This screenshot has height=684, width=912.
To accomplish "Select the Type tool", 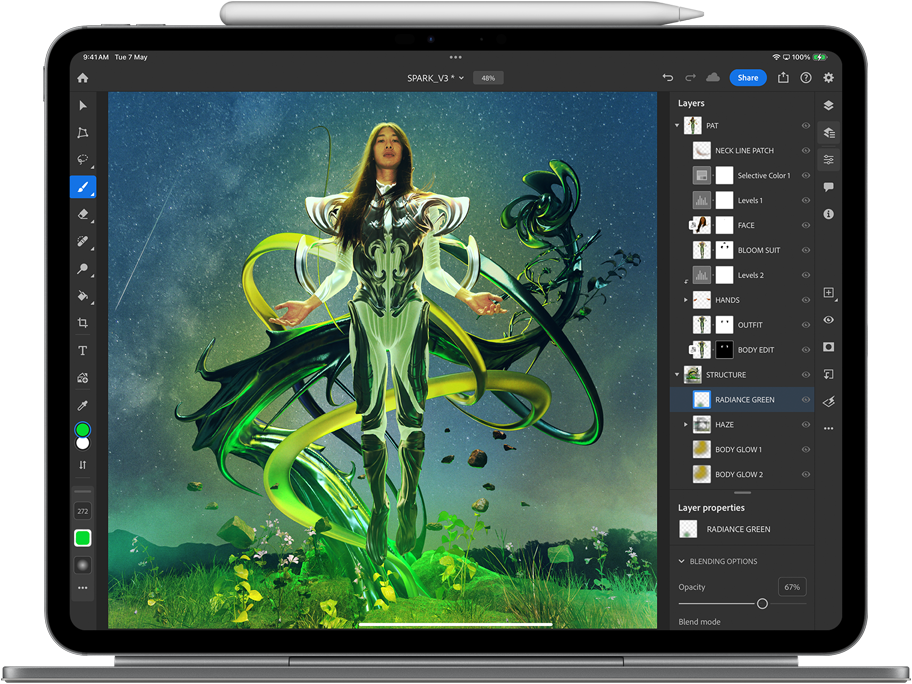I will [83, 351].
